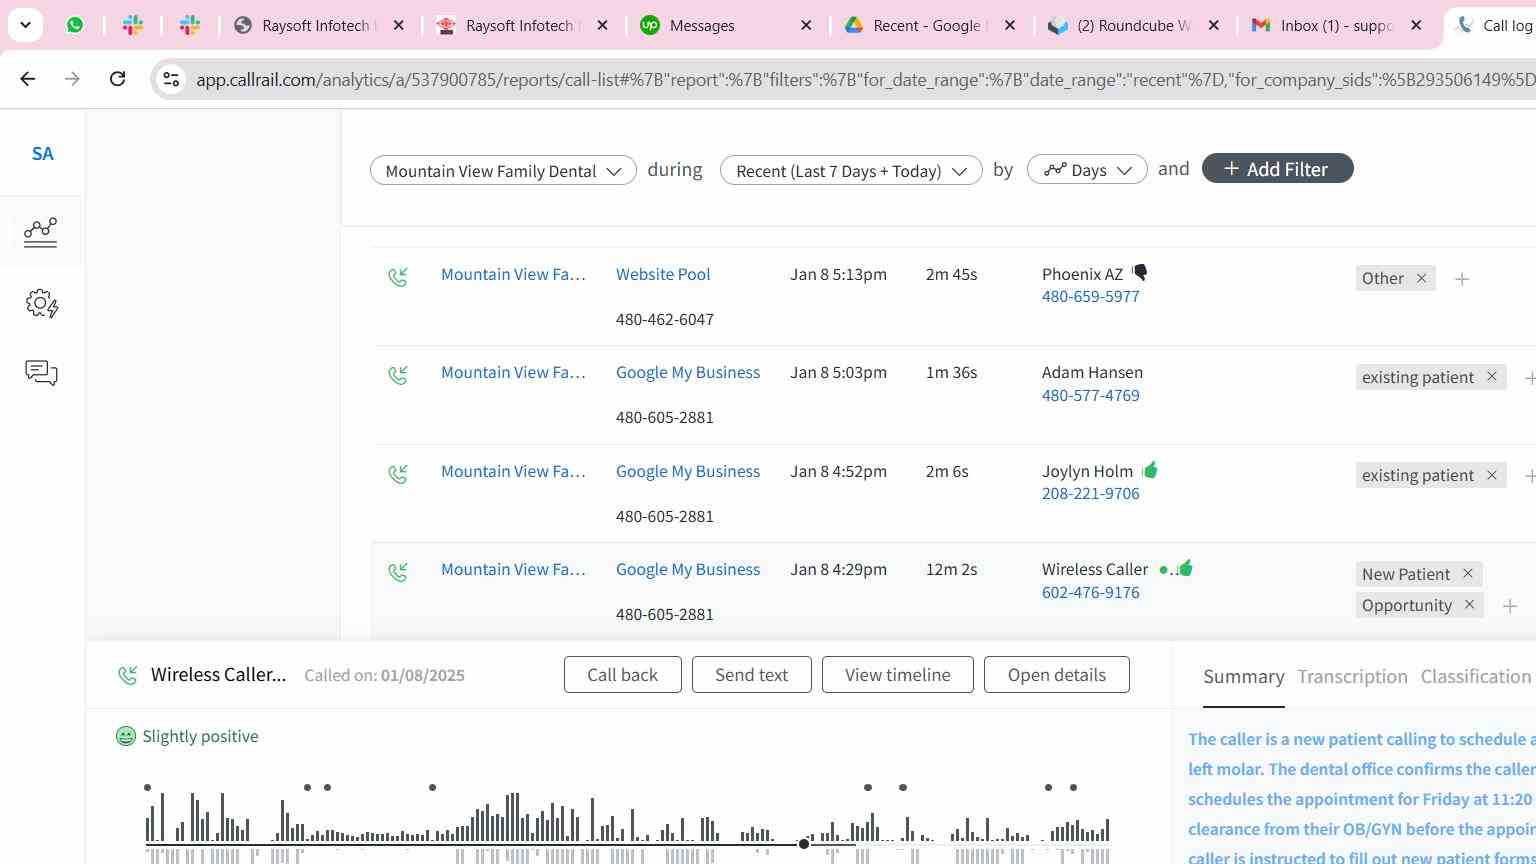Click the Open details button
Viewport: 1536px width, 864px height.
[x=1057, y=675]
